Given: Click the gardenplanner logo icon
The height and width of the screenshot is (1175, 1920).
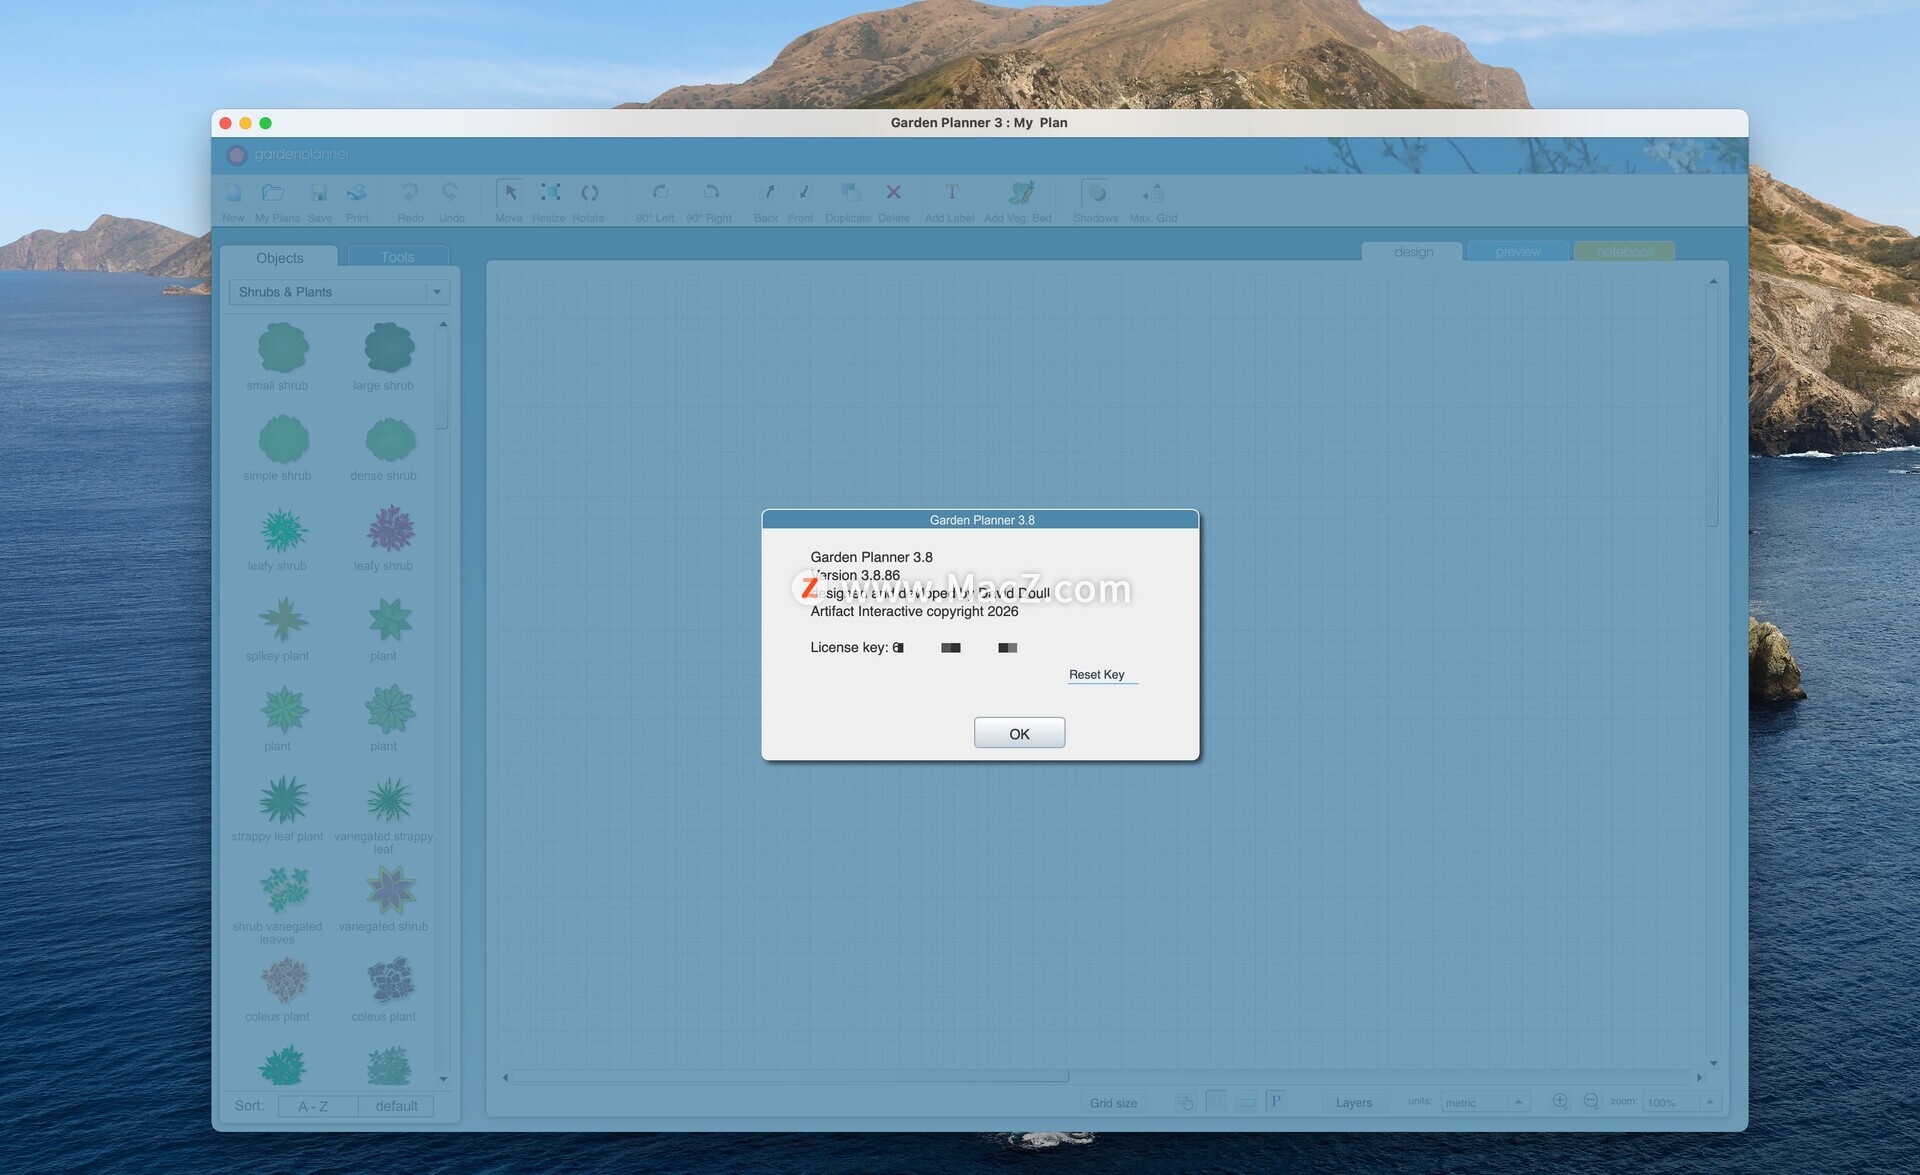Looking at the screenshot, I should (237, 155).
